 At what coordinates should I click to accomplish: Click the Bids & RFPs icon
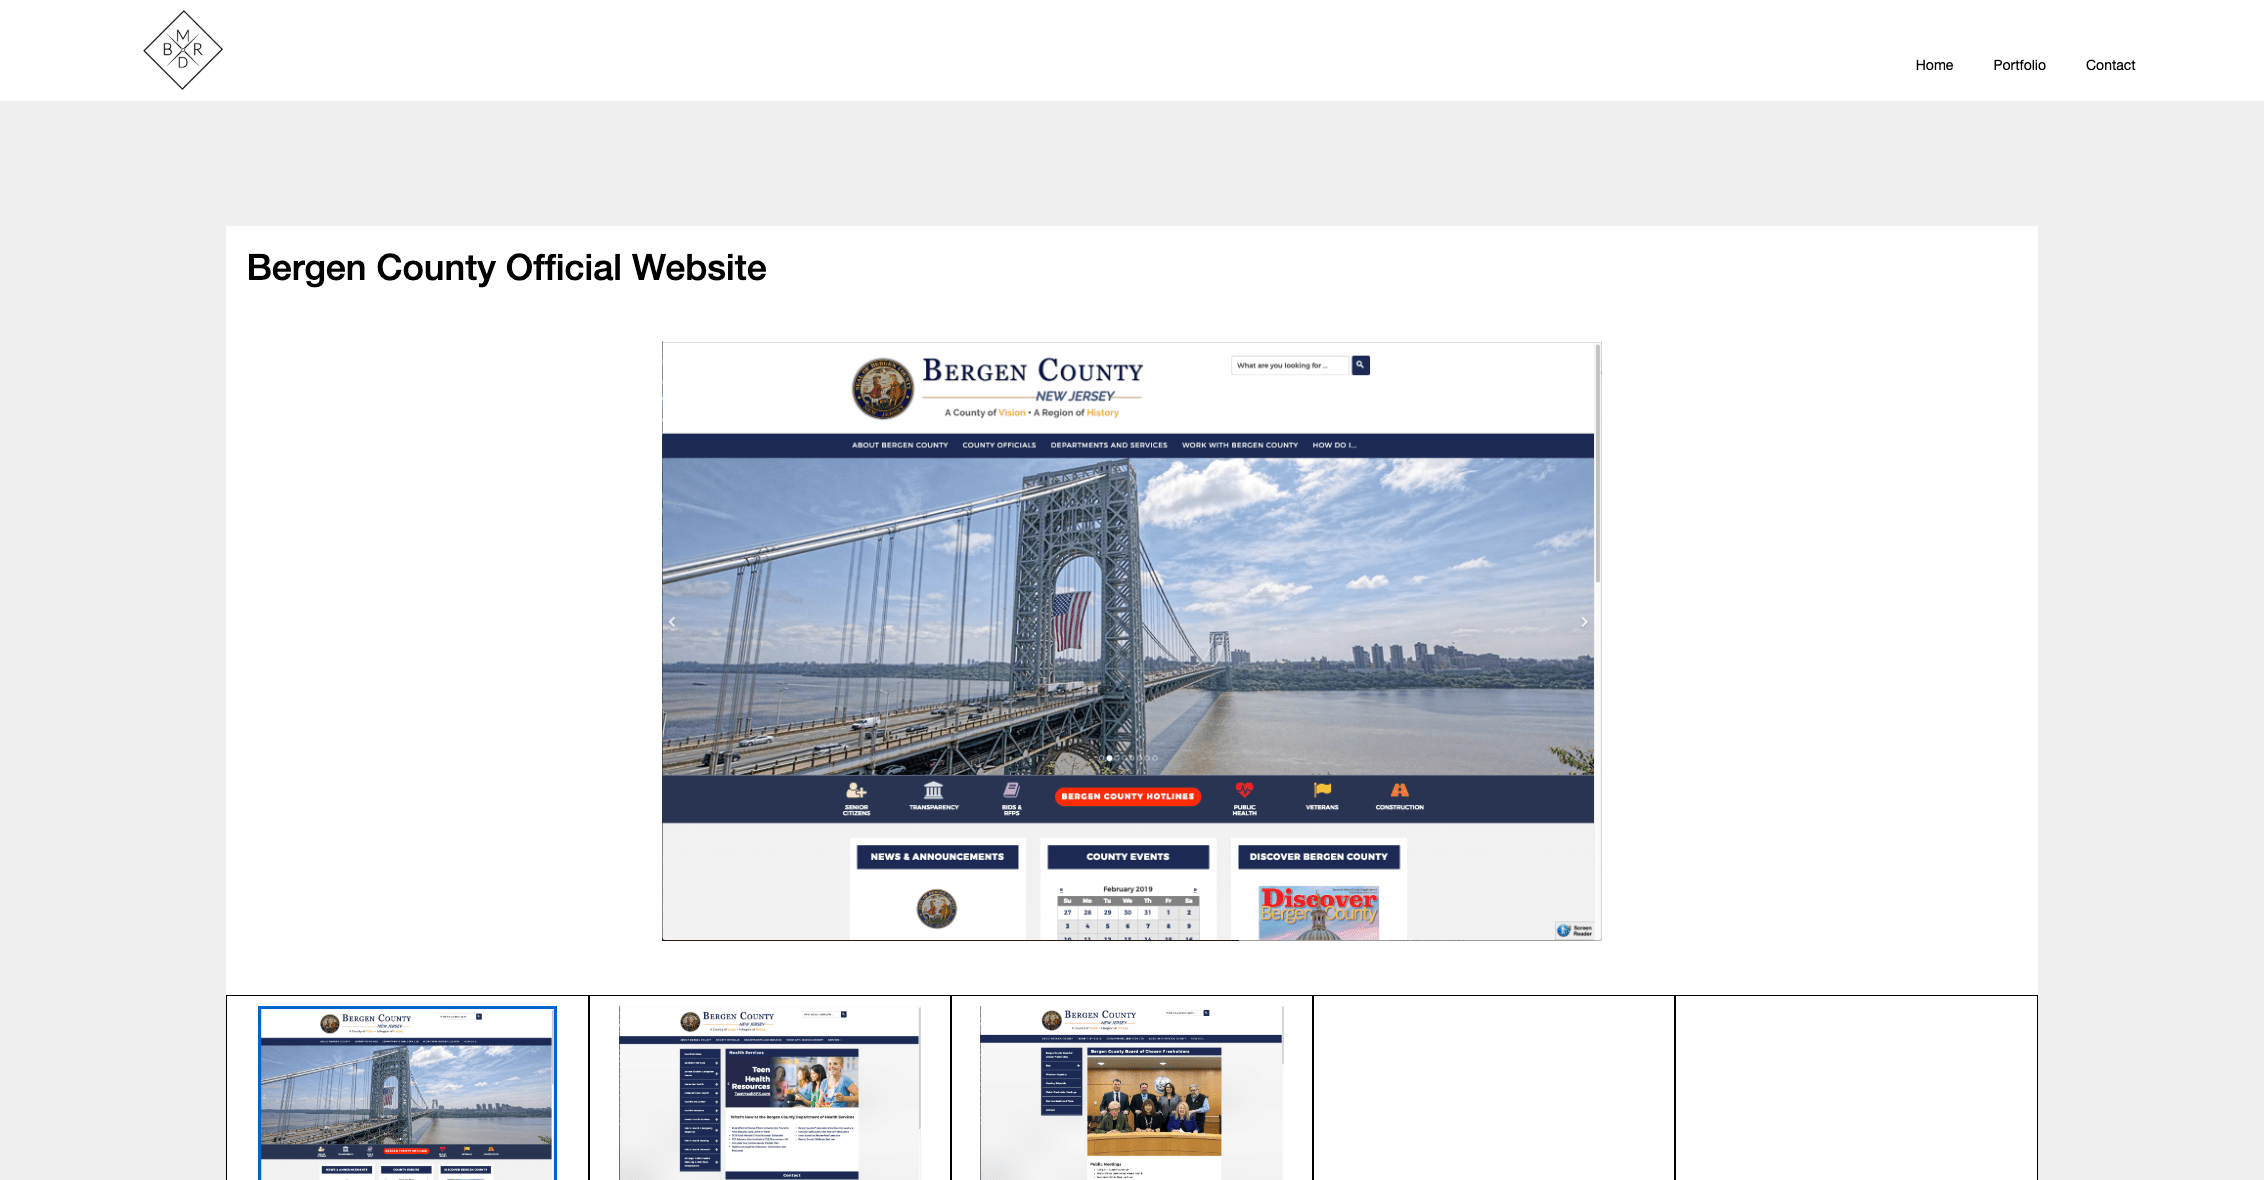click(1011, 790)
